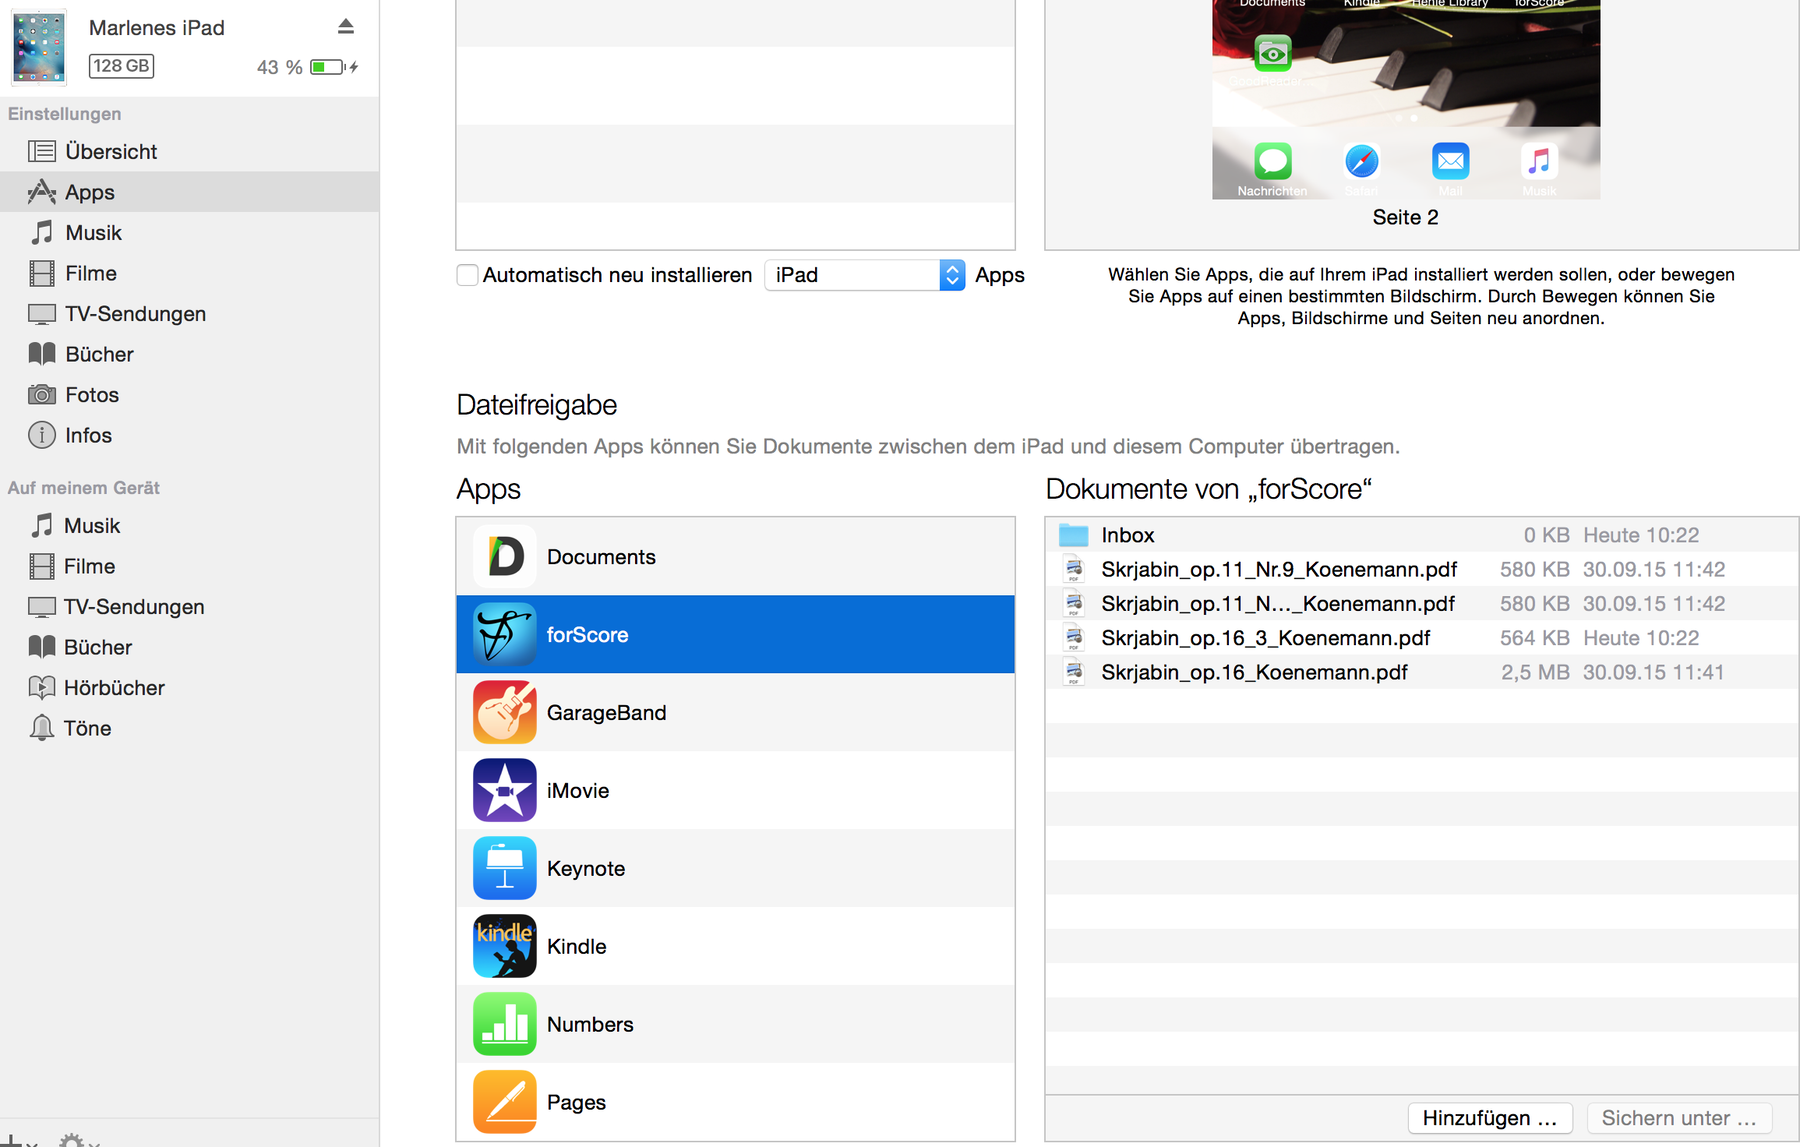Viewport: 1800px width, 1147px height.
Task: Click Musik note icon under Auf meinem Gerät
Action: click(x=42, y=525)
